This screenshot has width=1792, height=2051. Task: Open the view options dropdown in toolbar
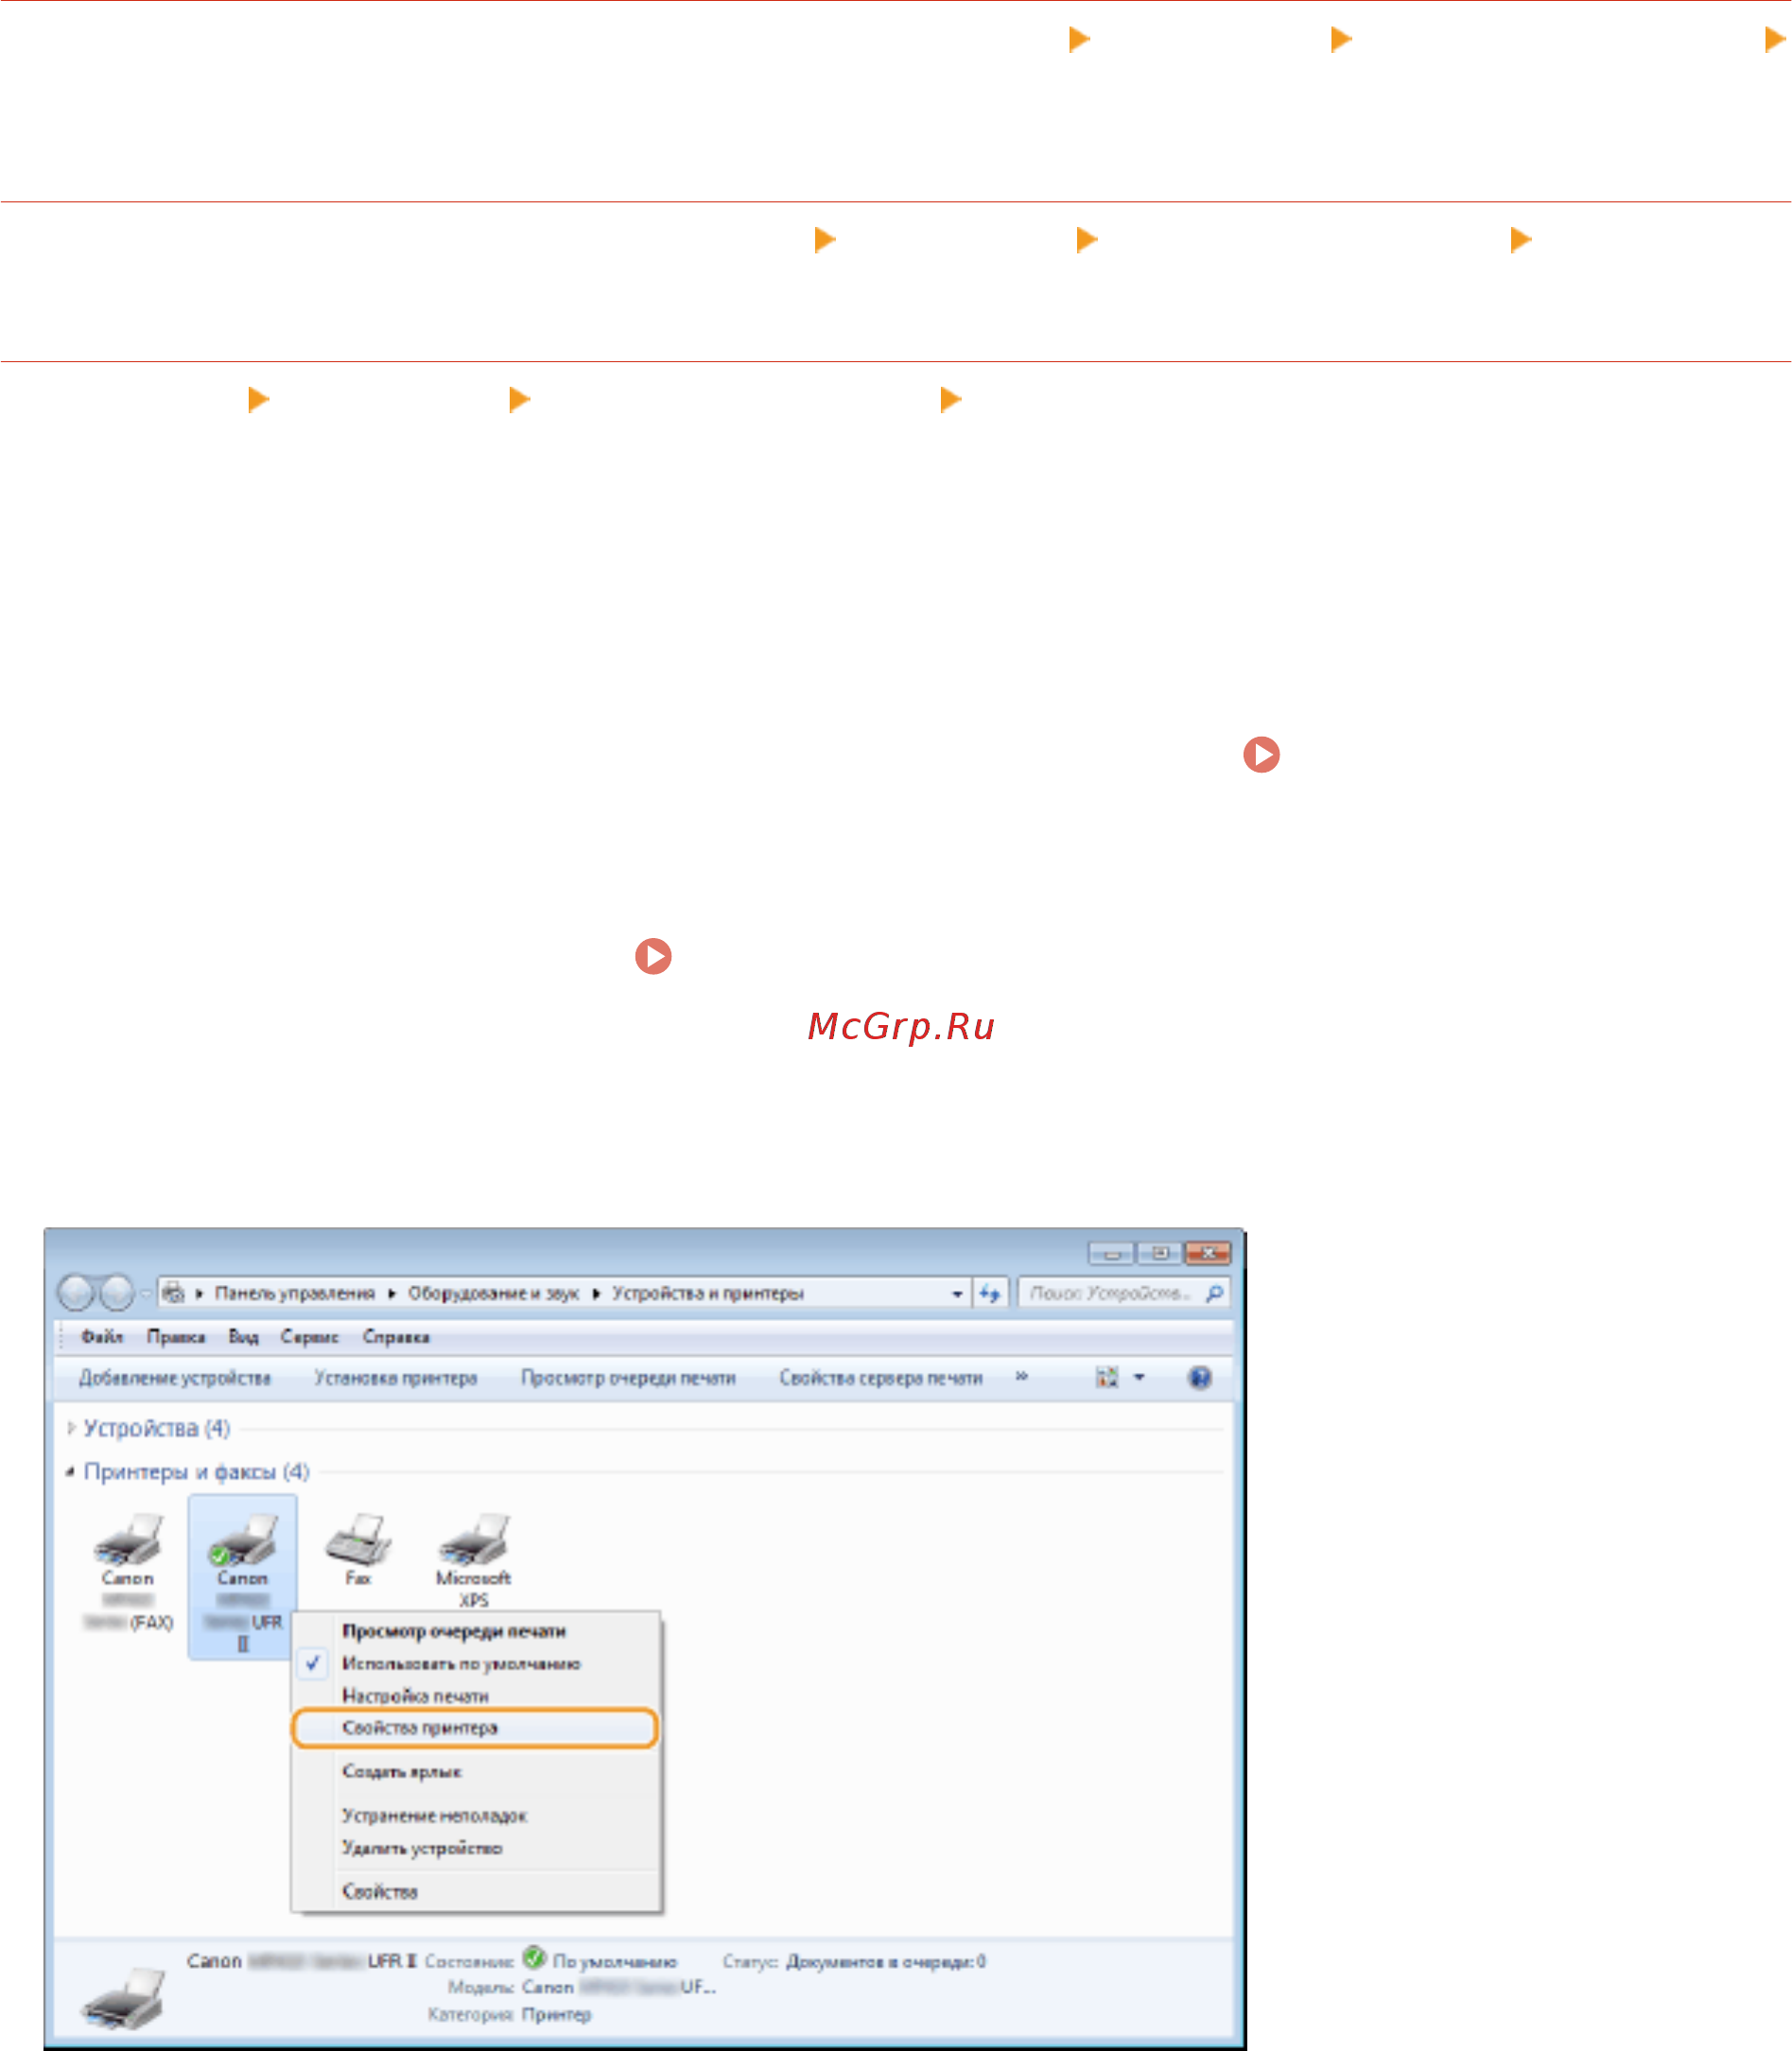(1139, 1378)
